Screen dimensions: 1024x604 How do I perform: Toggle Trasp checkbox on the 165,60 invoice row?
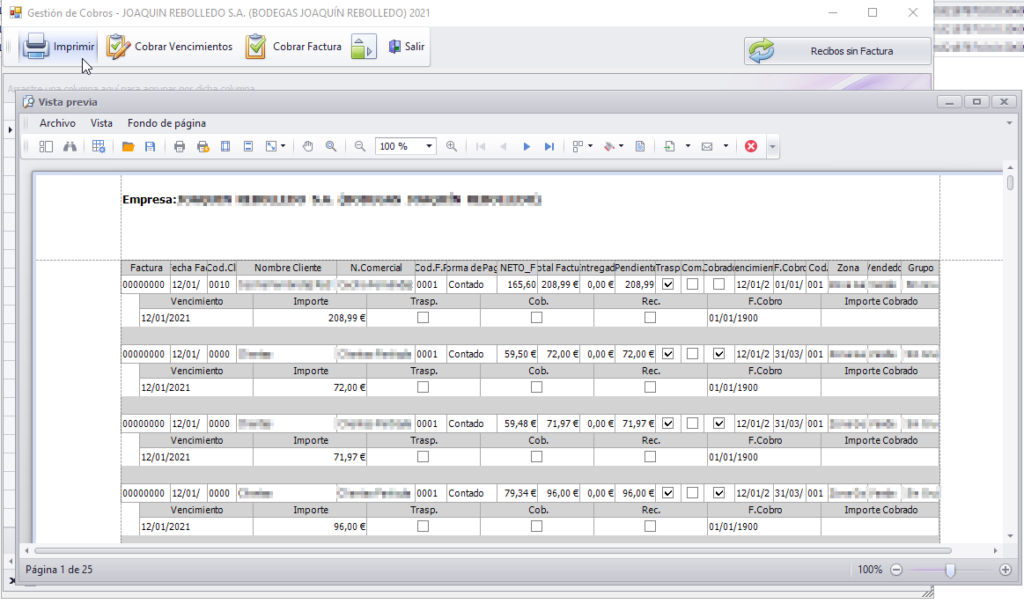click(x=667, y=285)
